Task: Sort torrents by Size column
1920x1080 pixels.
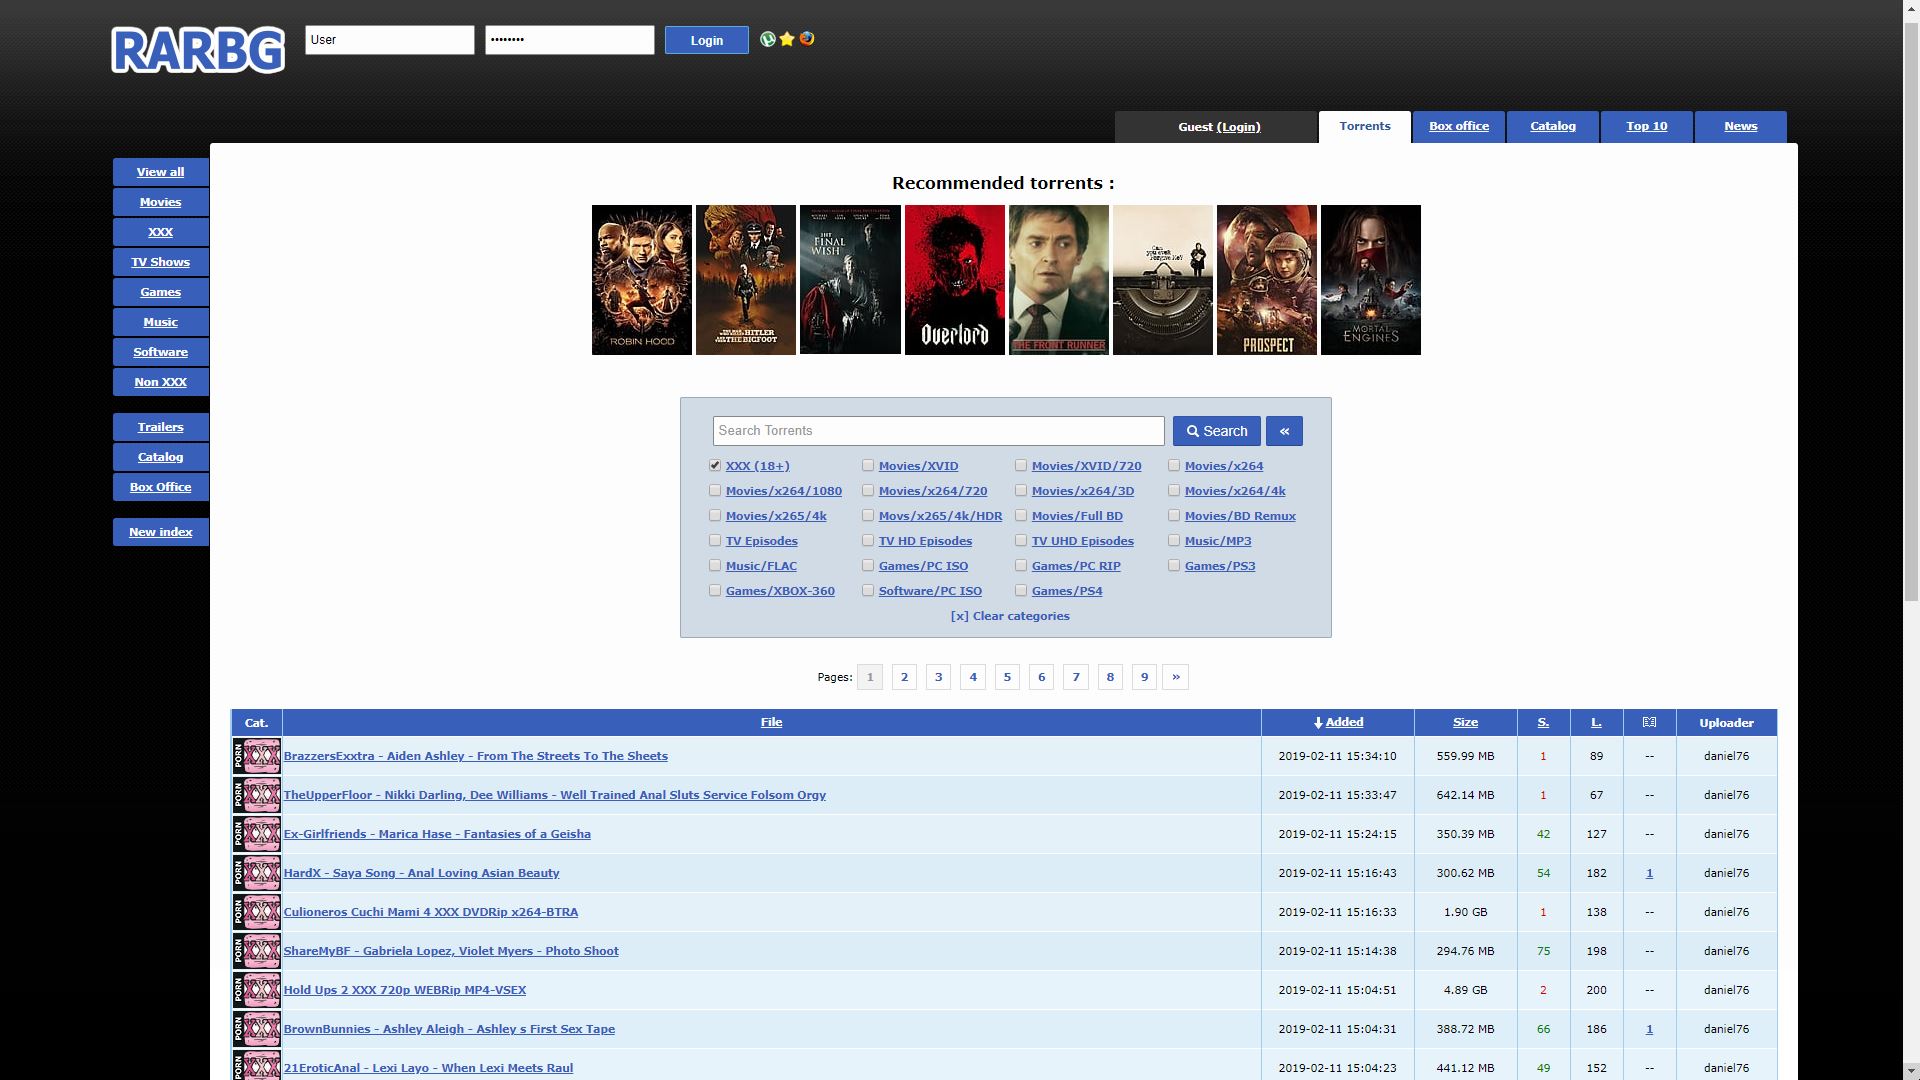Action: click(x=1465, y=722)
